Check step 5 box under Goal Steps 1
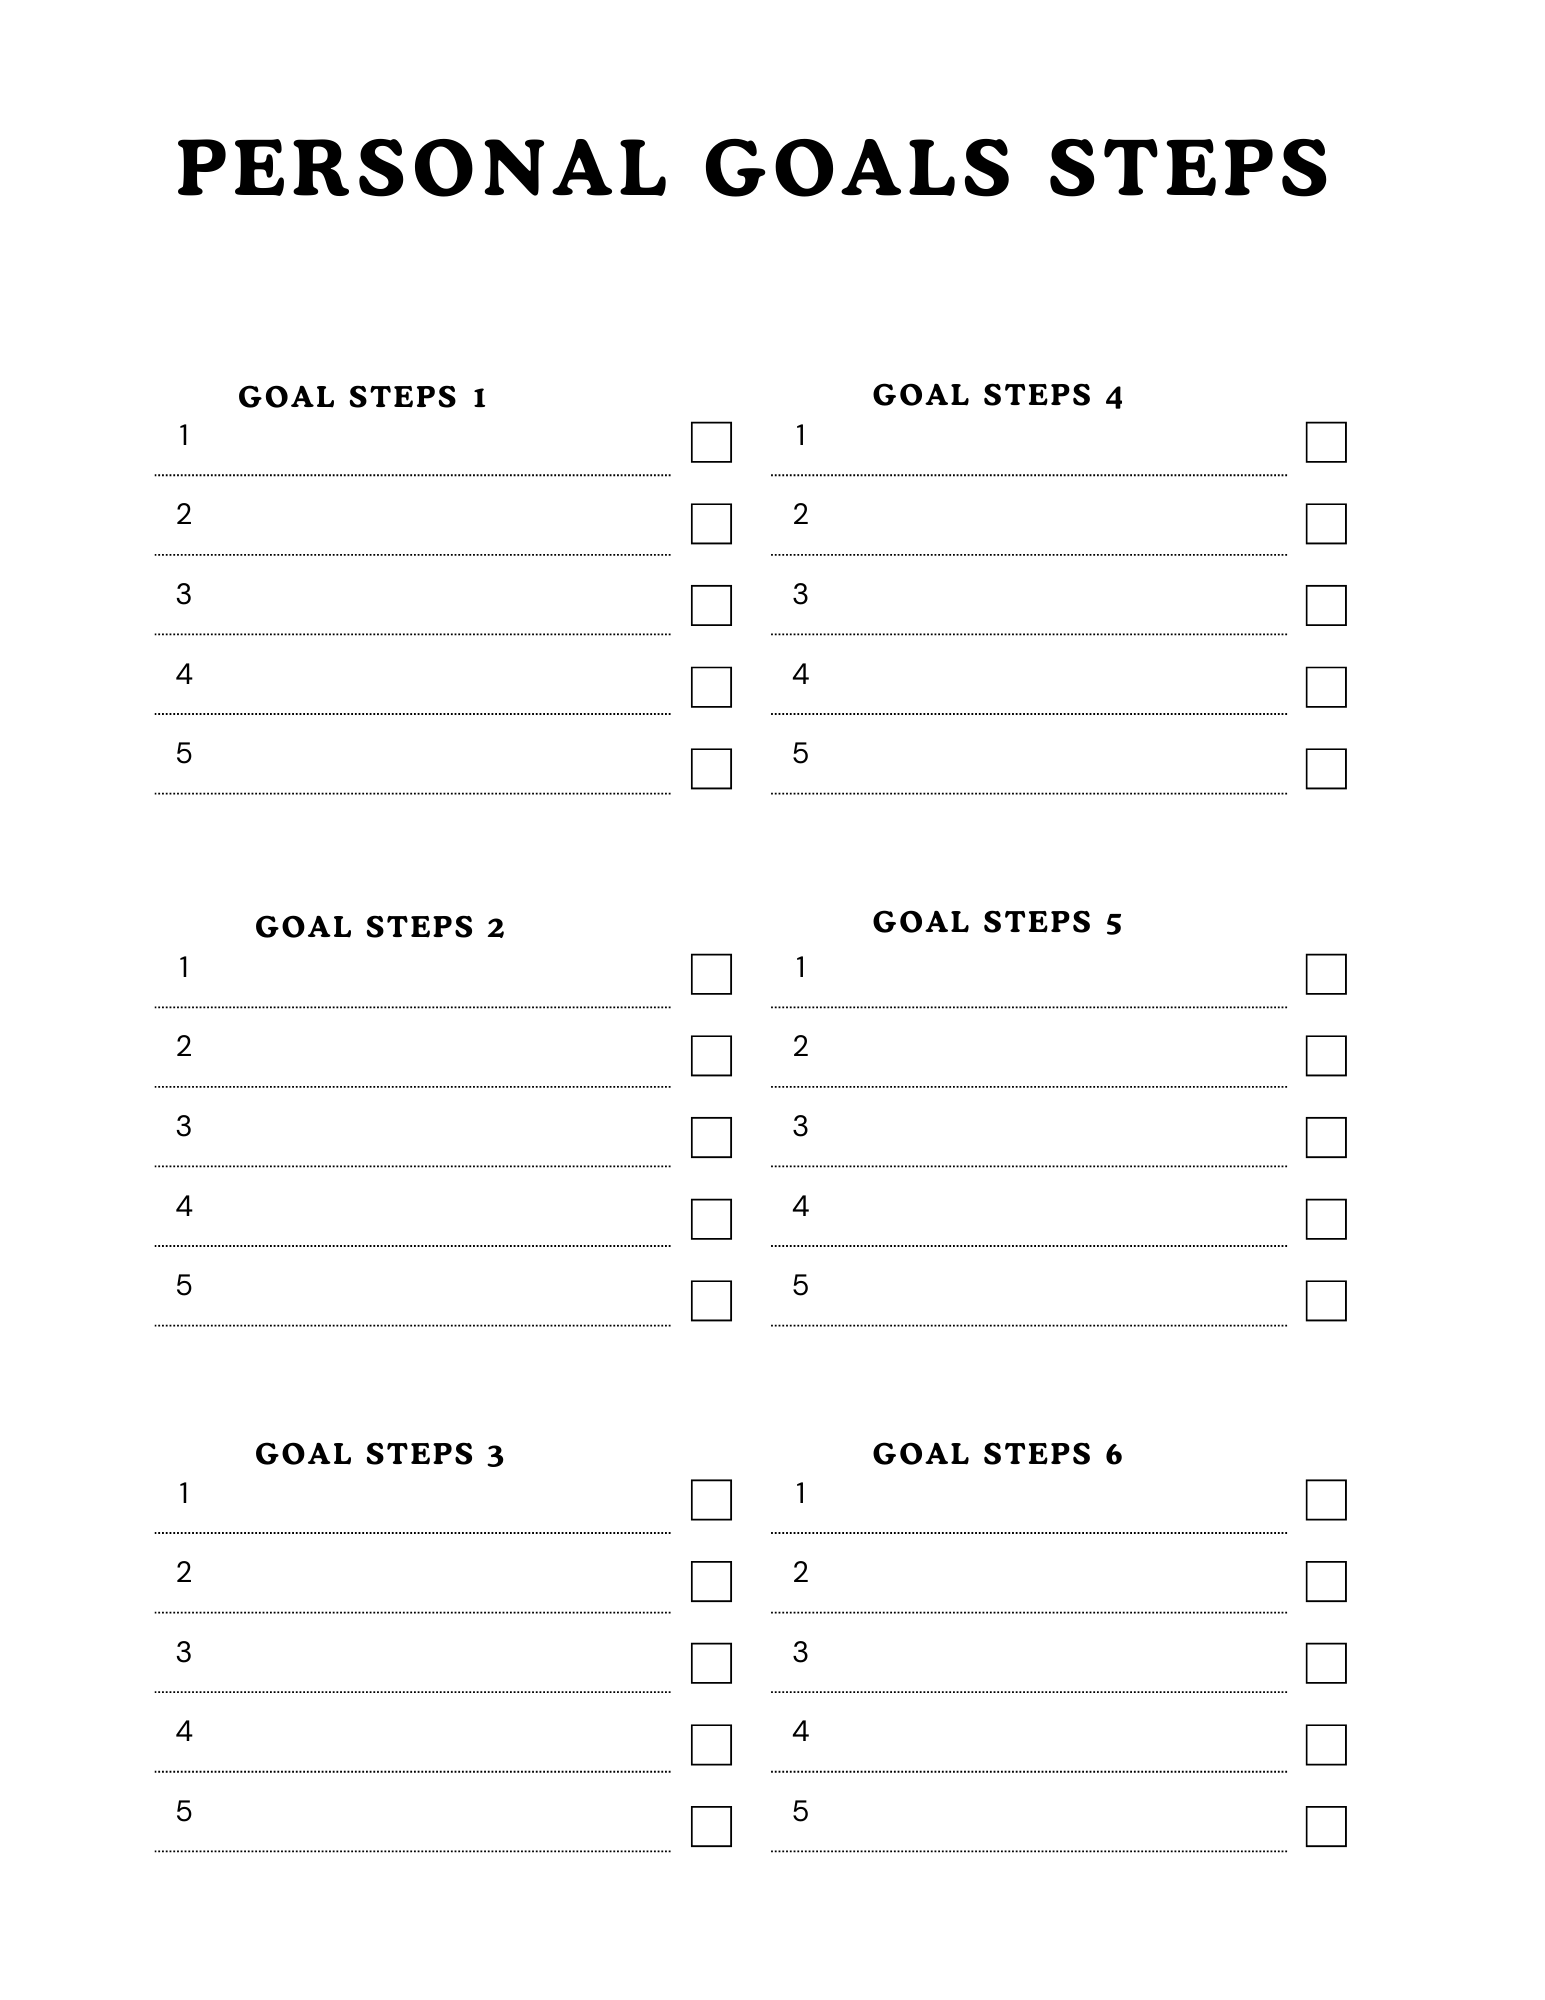This screenshot has width=1545, height=2000. [x=711, y=769]
